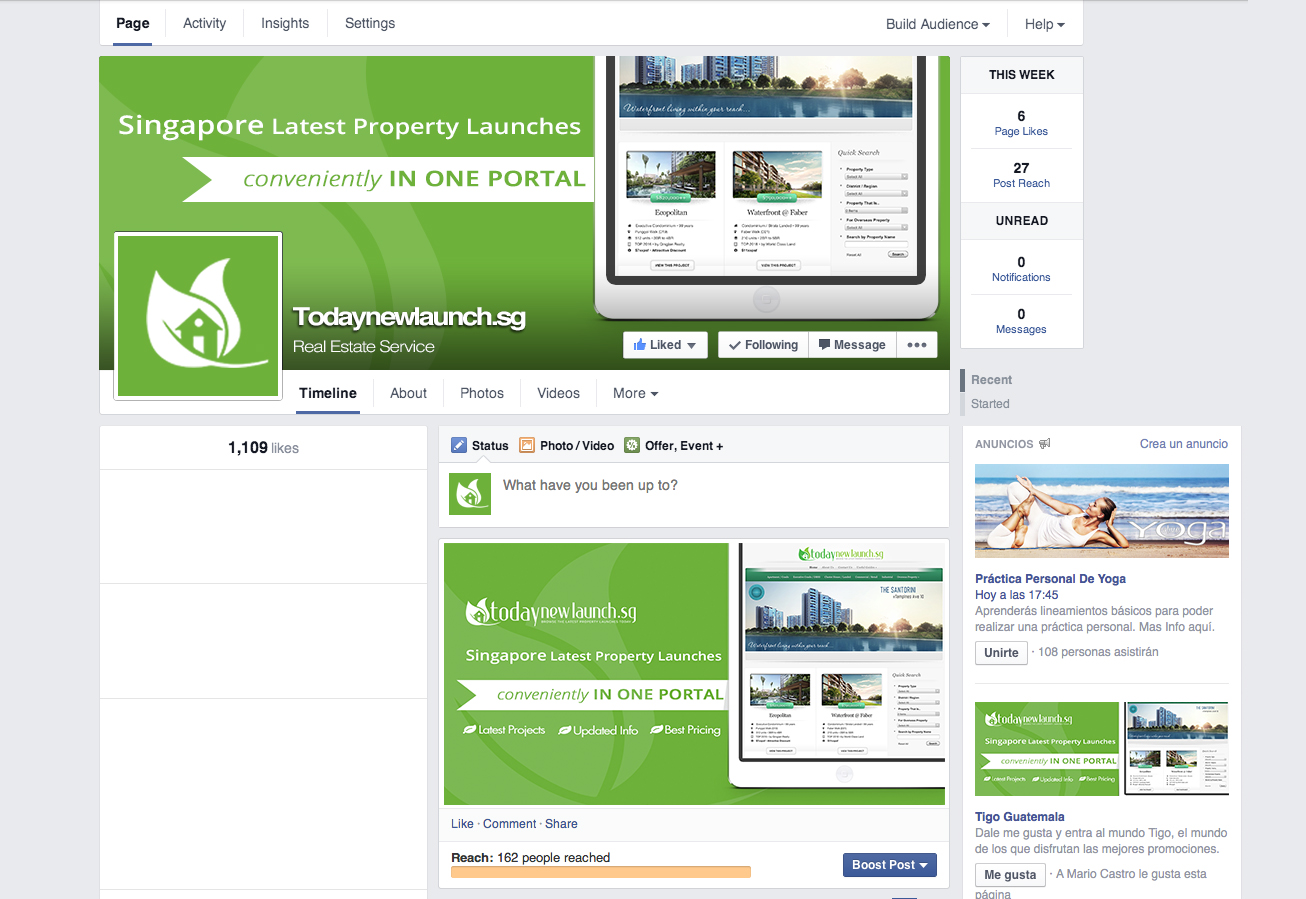The height and width of the screenshot is (899, 1306).
Task: Open the Page Likes stat link
Action: [x=1021, y=123]
